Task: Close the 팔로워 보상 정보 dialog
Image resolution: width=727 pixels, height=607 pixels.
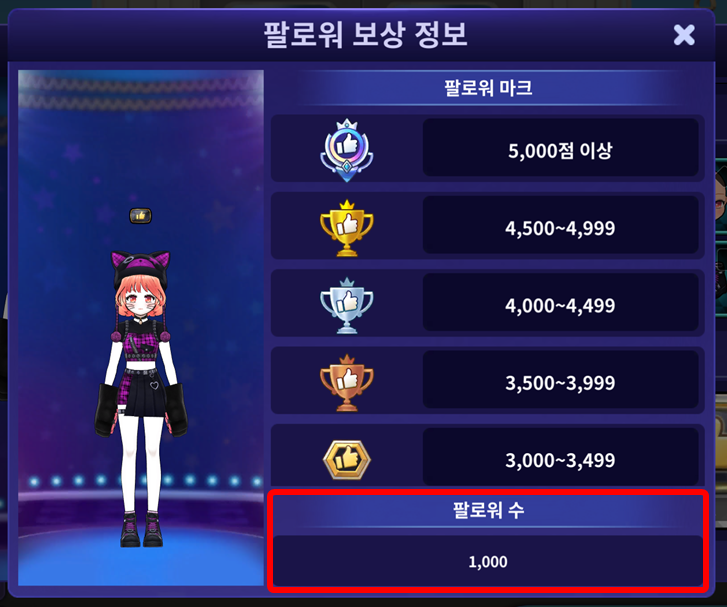Action: coord(684,35)
